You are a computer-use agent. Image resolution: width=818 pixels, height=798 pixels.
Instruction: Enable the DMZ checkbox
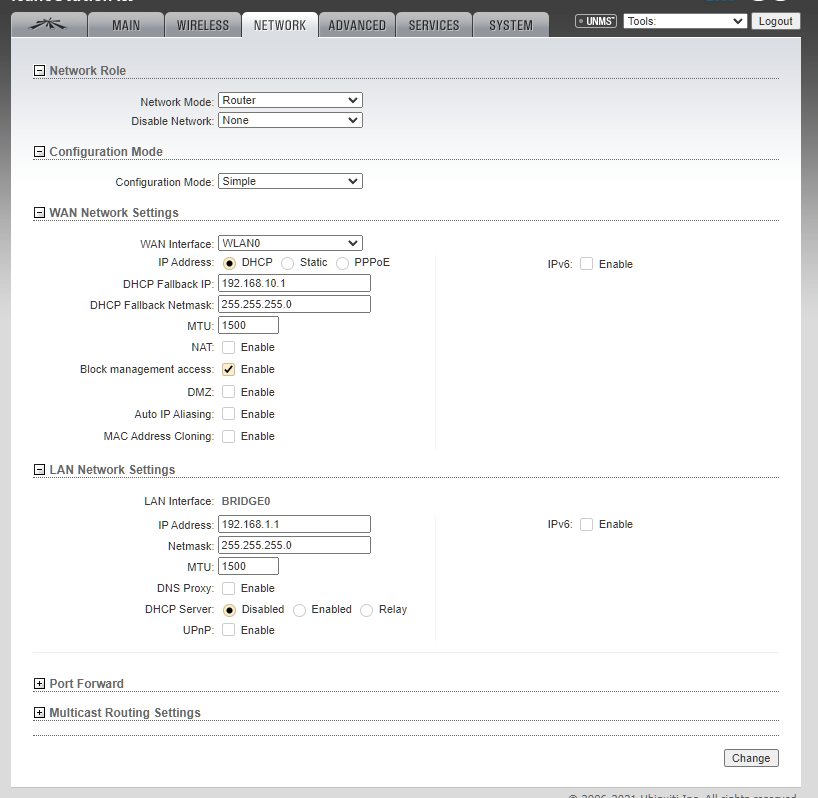[x=228, y=392]
